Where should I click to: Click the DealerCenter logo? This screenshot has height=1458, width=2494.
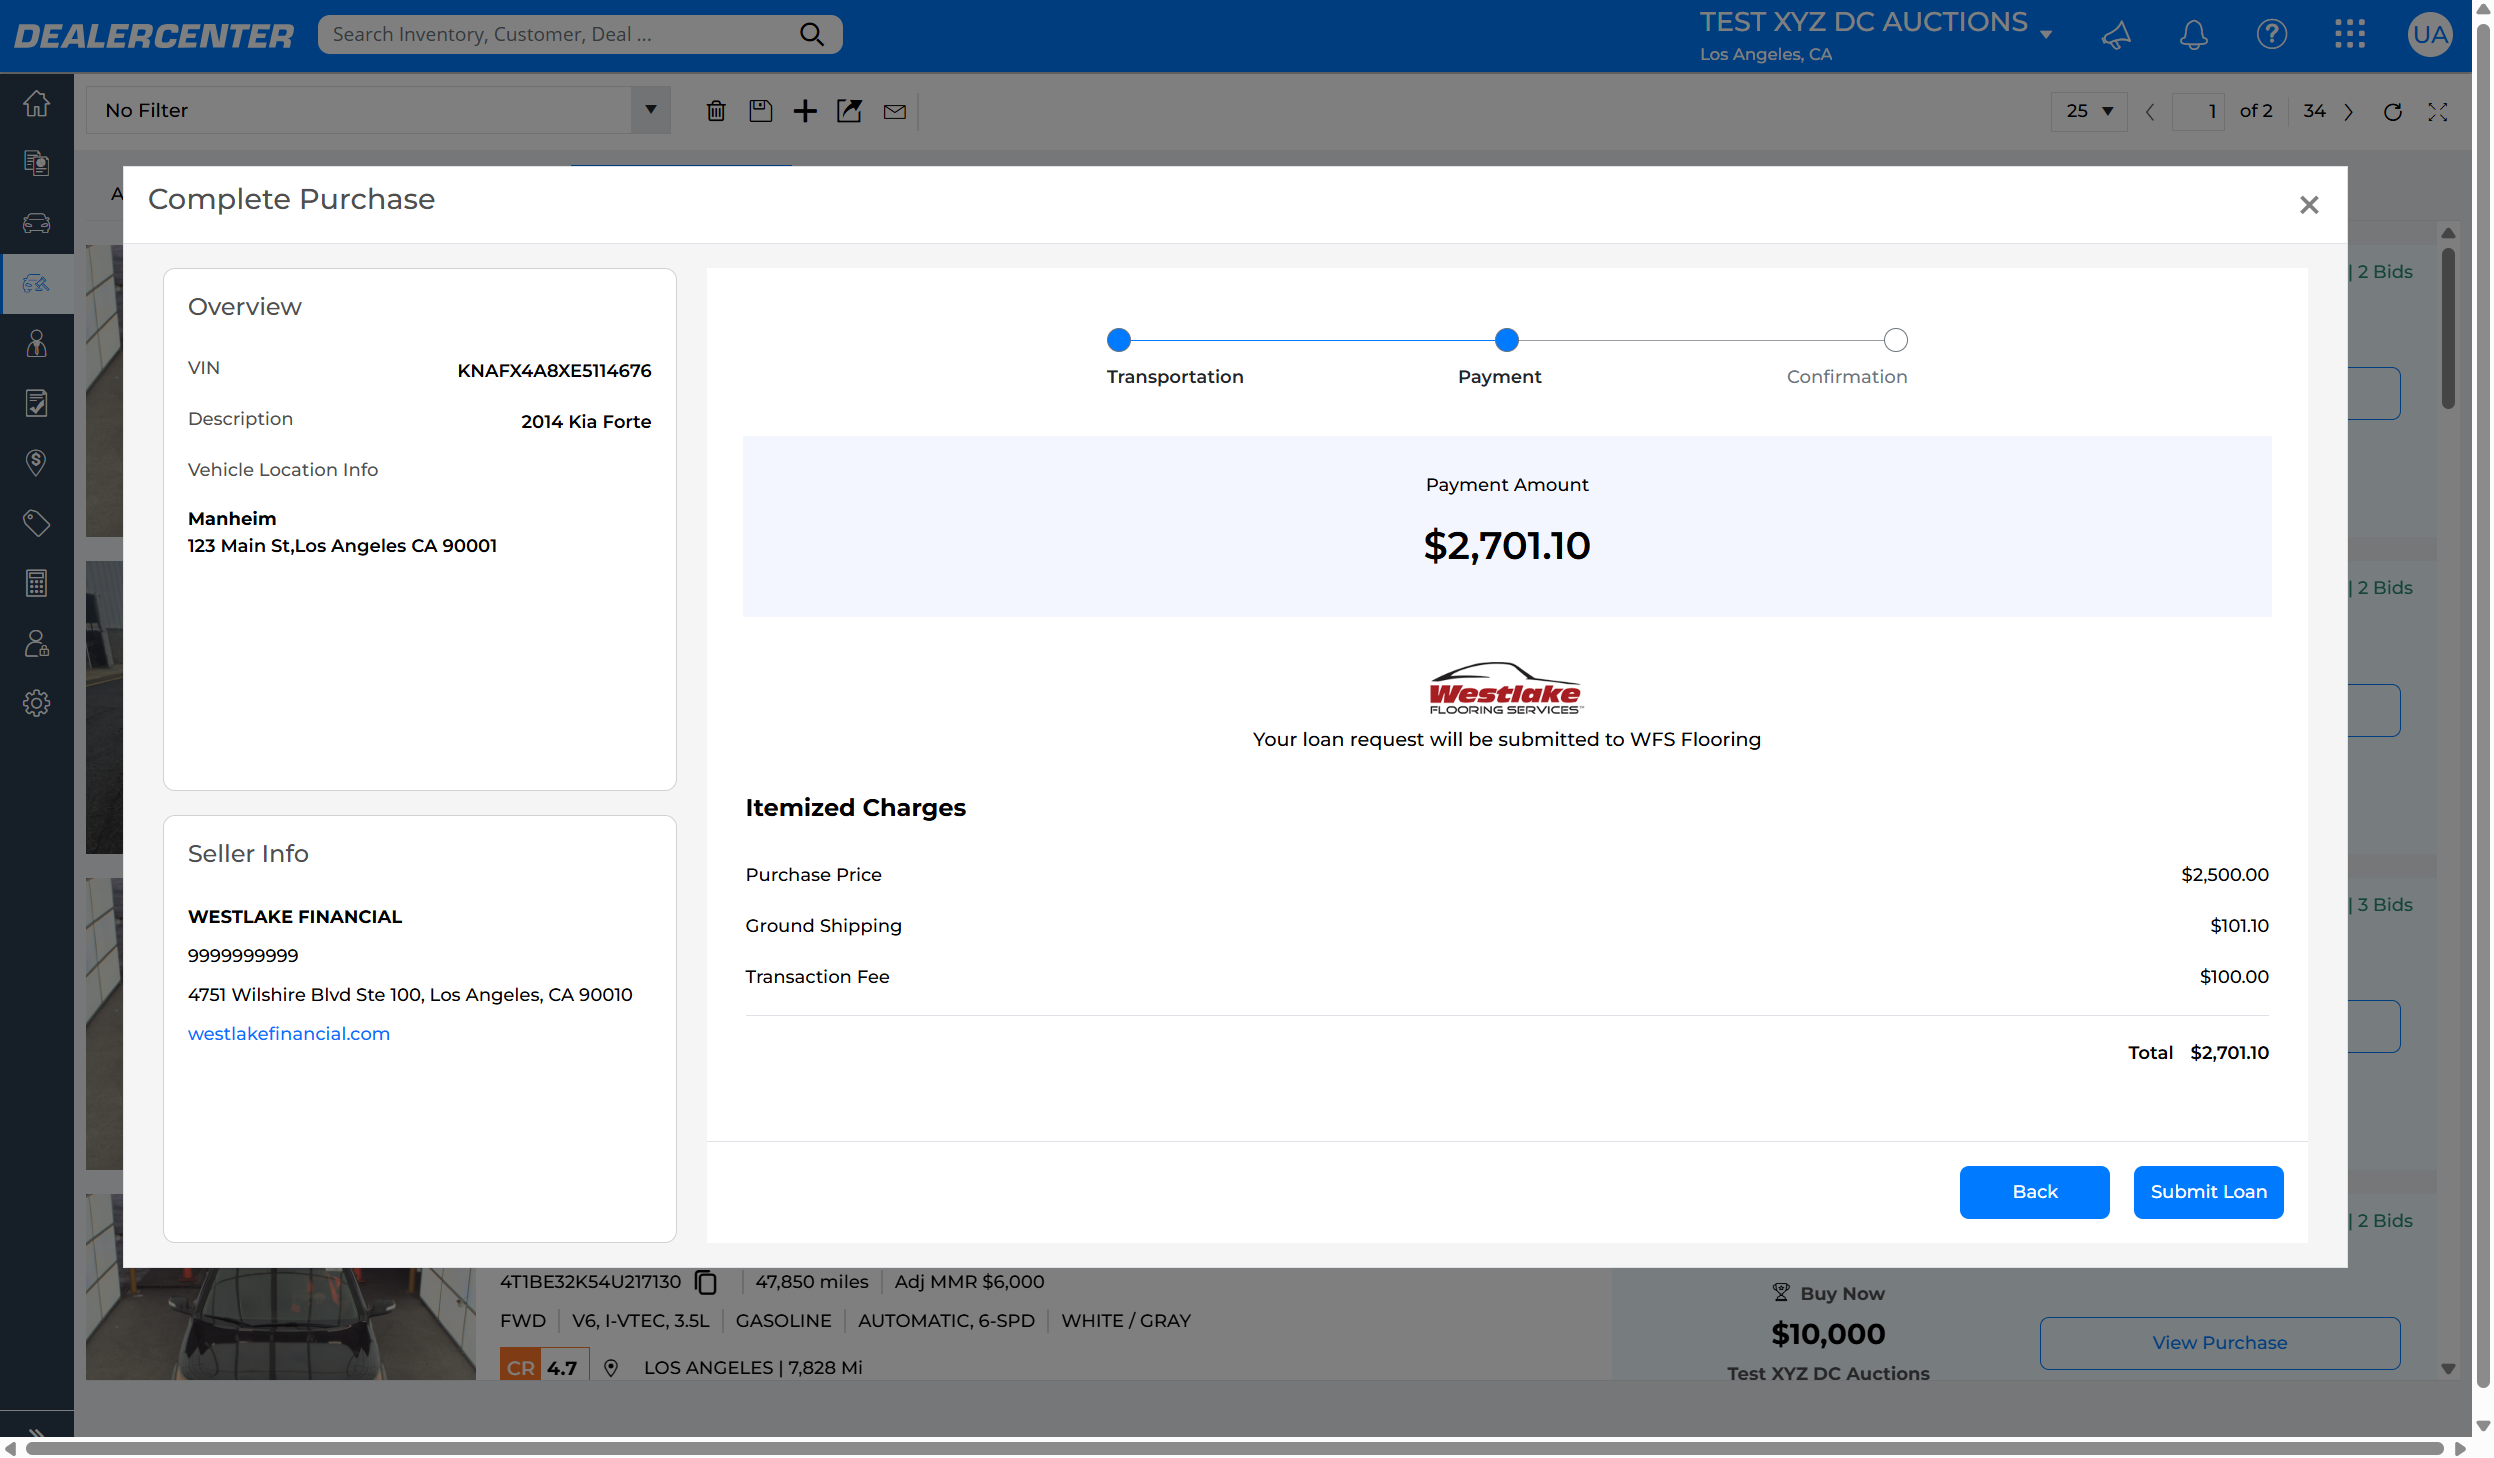pos(154,36)
